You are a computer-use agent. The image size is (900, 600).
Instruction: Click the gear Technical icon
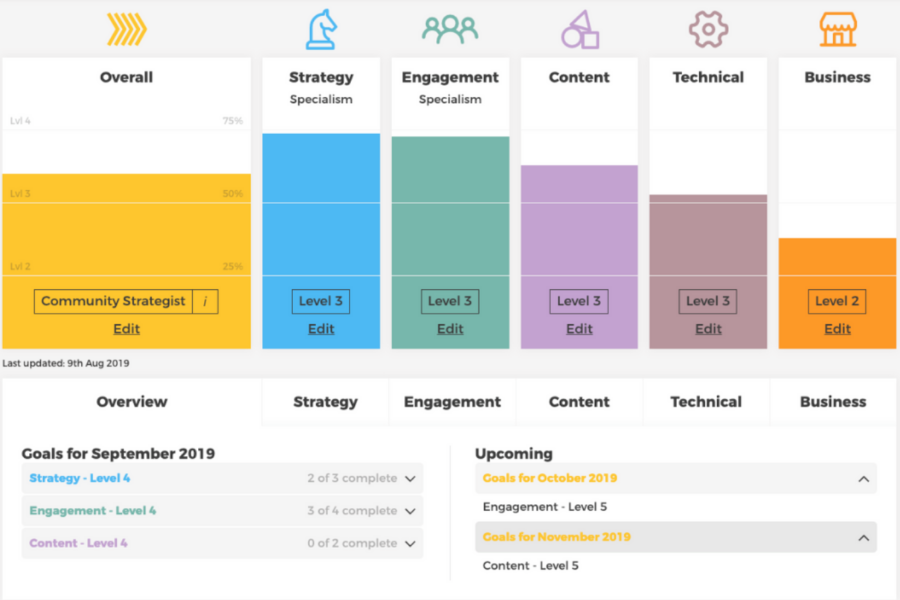[x=708, y=30]
